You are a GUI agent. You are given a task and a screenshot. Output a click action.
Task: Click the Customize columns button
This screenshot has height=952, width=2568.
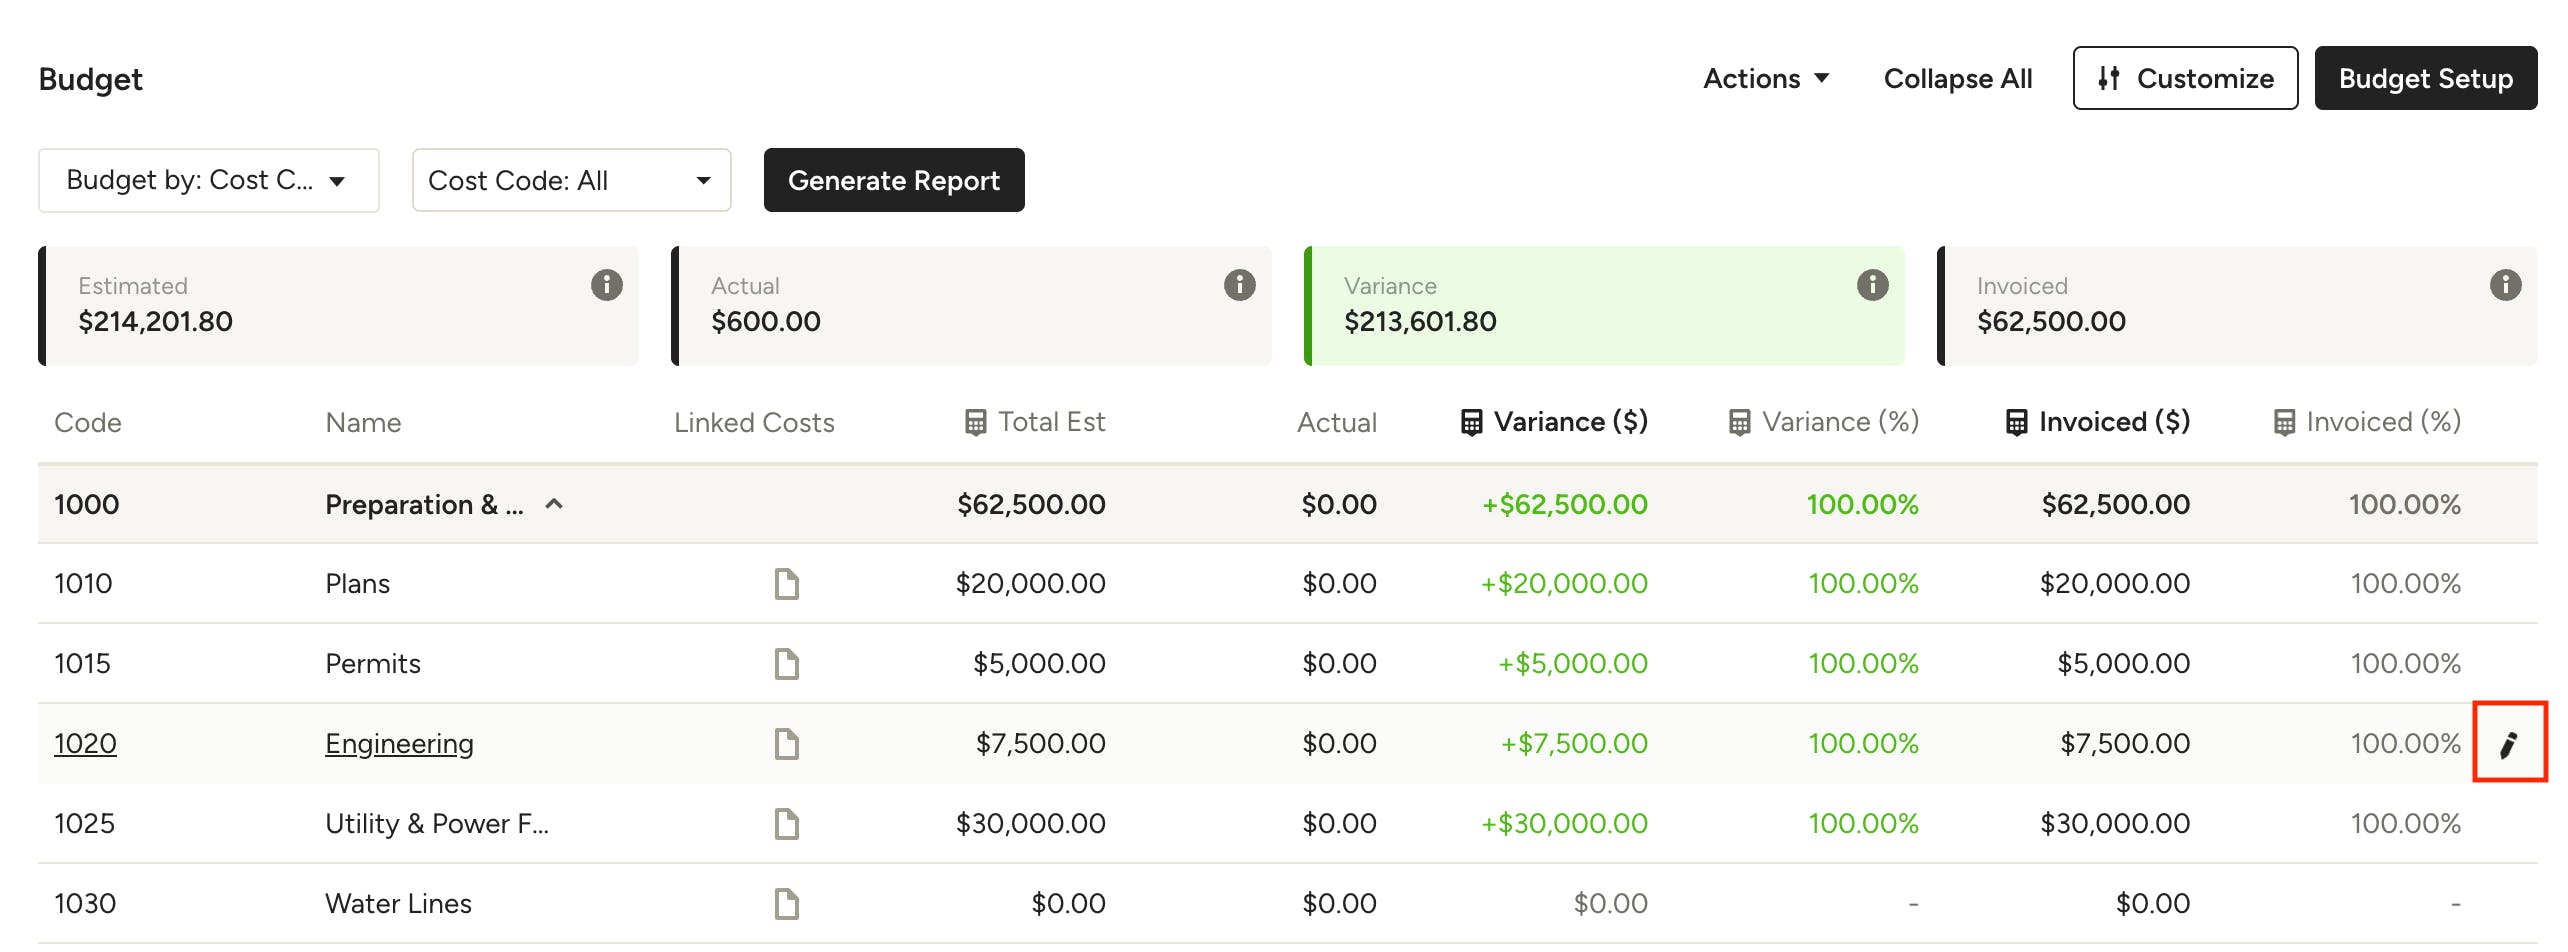click(x=2185, y=78)
